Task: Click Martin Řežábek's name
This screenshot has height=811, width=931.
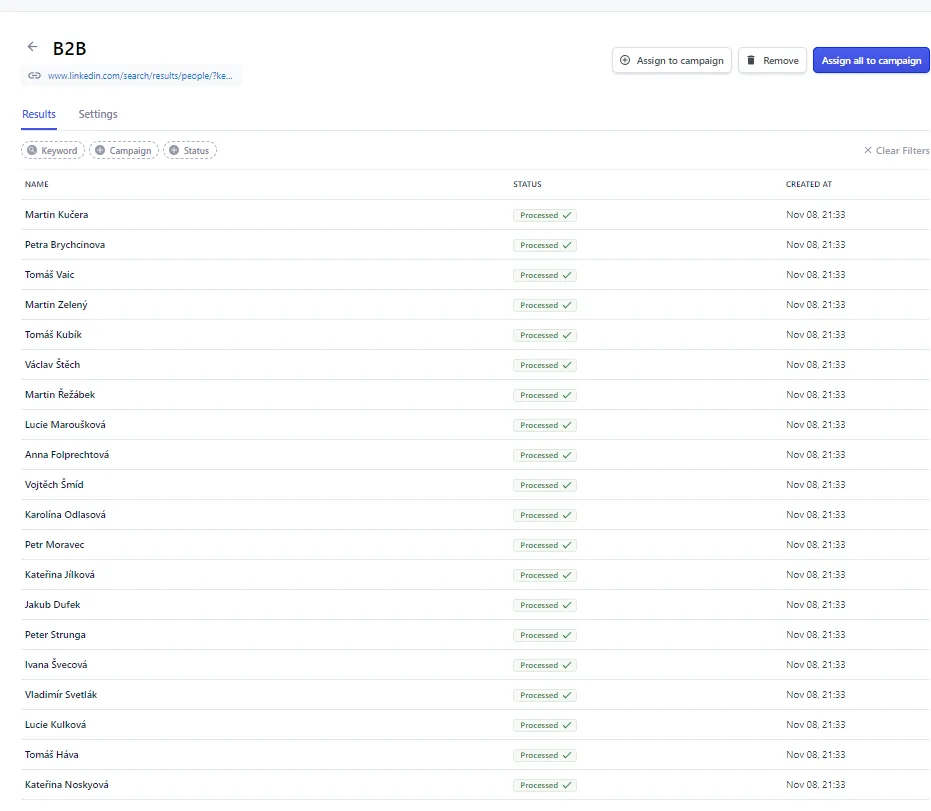Action: point(60,394)
